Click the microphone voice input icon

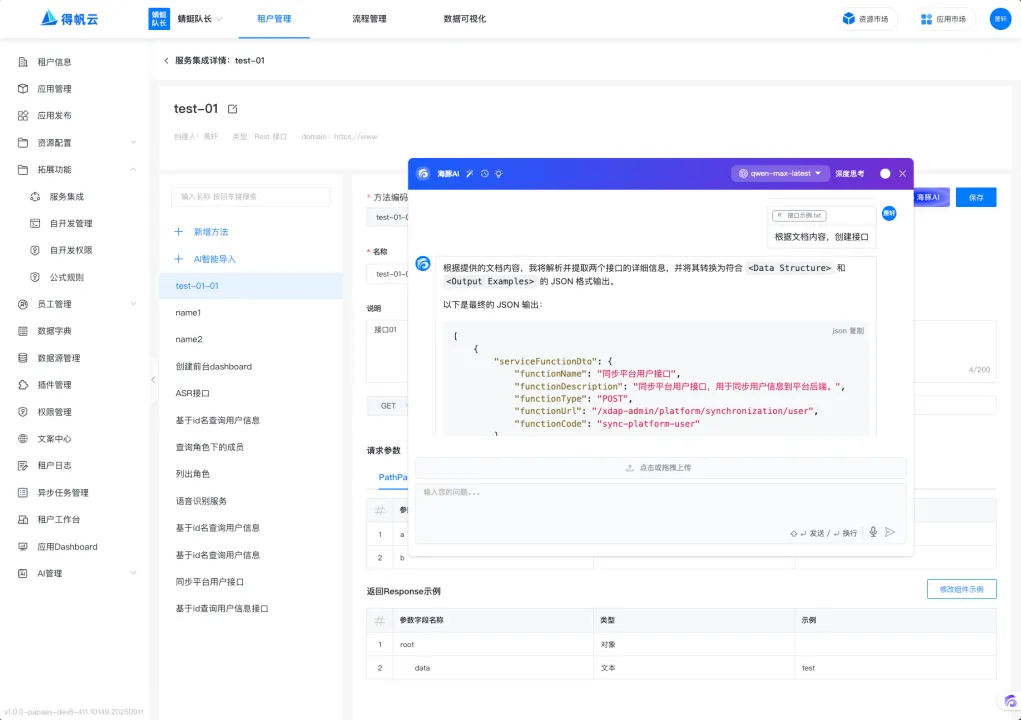pyautogui.click(x=873, y=532)
